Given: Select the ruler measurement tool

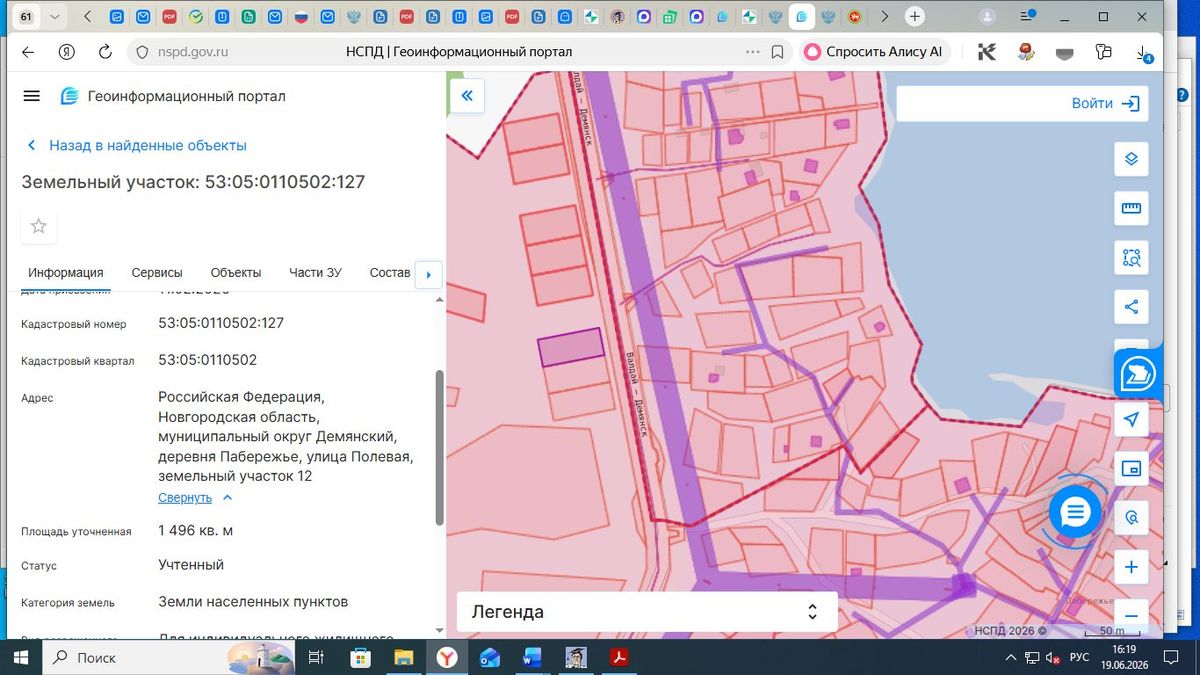Looking at the screenshot, I should pyautogui.click(x=1131, y=208).
